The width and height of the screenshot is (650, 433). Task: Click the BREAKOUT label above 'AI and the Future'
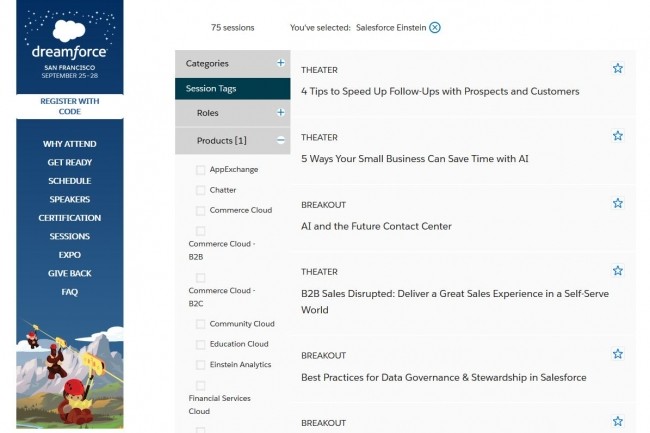[323, 205]
